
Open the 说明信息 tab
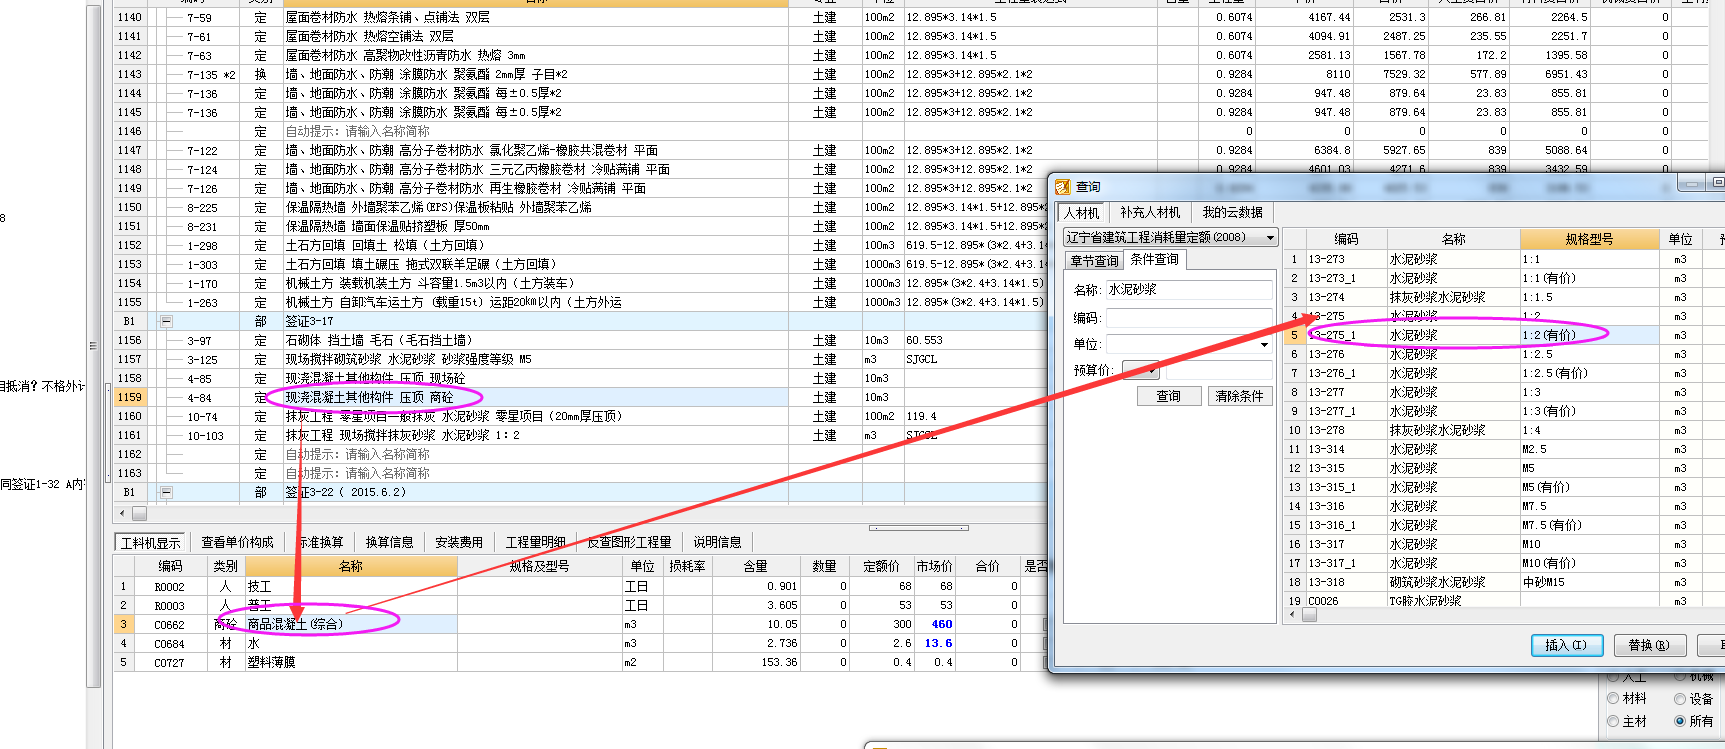click(x=717, y=542)
